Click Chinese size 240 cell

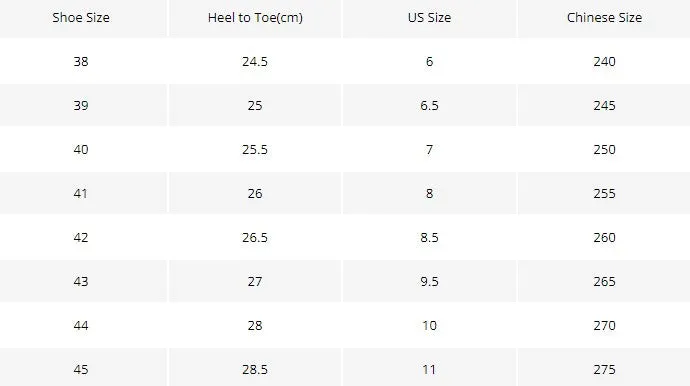604,61
